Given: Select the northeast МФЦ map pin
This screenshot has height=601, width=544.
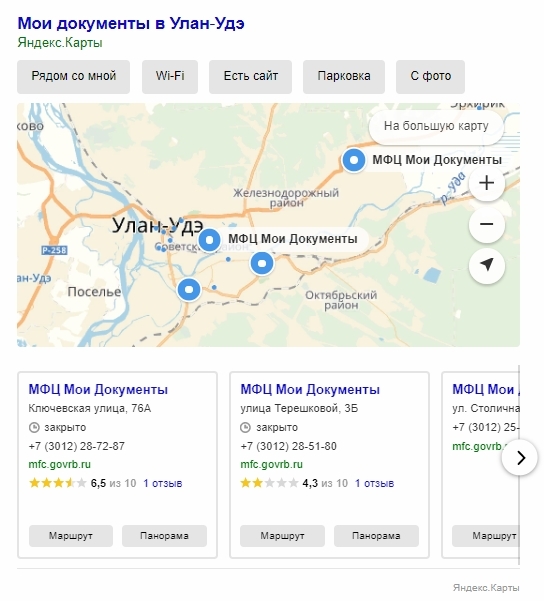Looking at the screenshot, I should tap(353, 160).
